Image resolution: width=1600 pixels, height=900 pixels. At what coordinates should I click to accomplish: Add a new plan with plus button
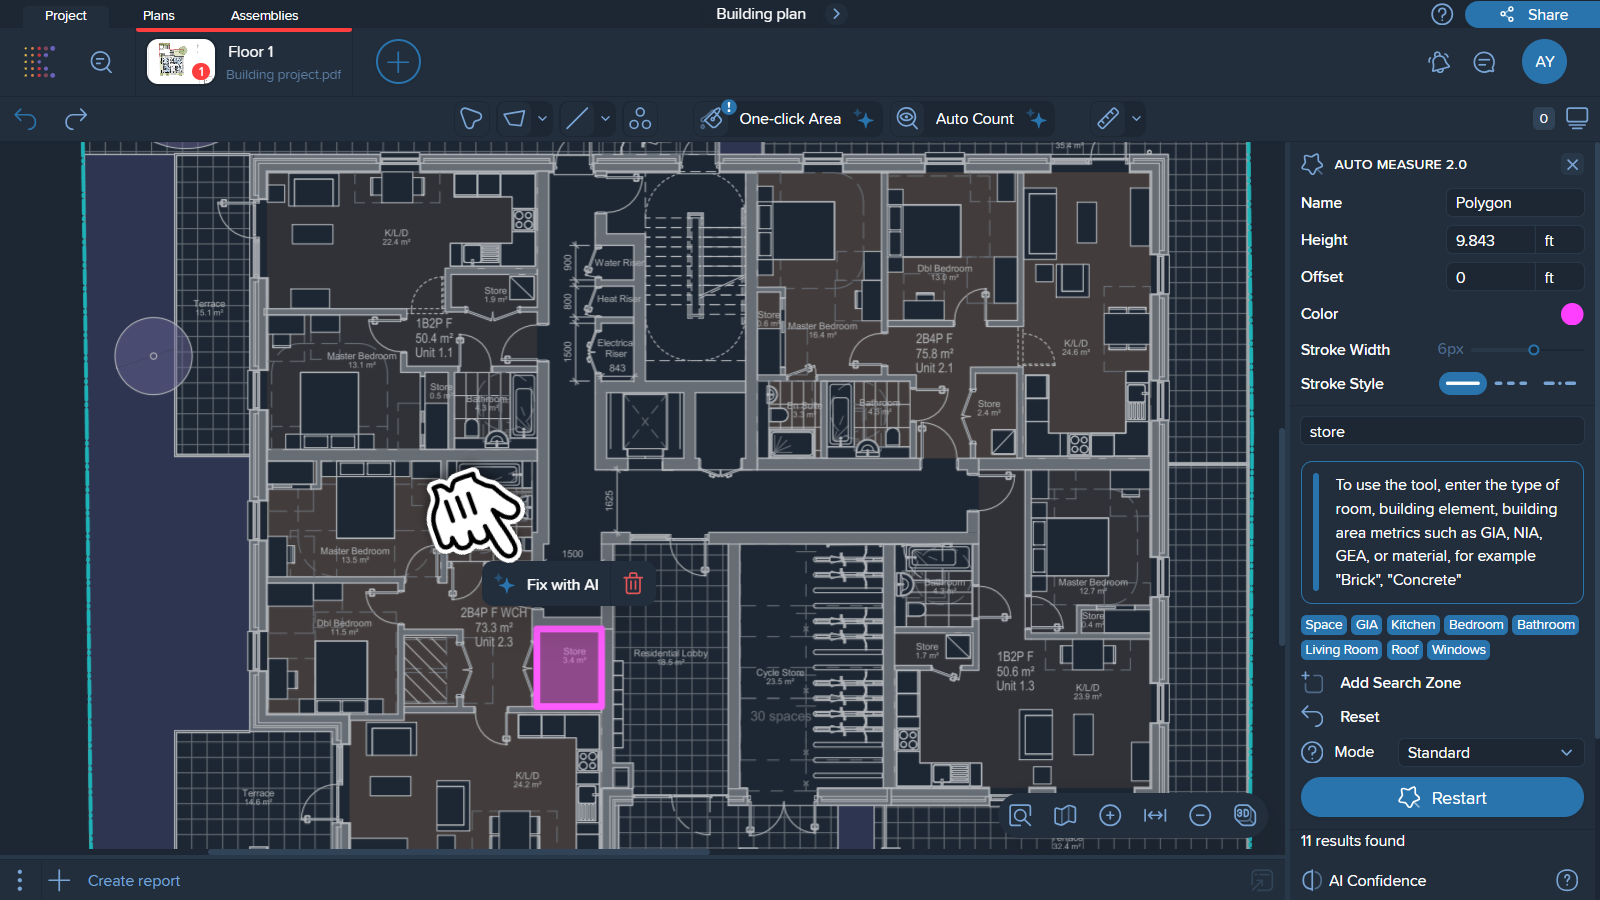(398, 62)
